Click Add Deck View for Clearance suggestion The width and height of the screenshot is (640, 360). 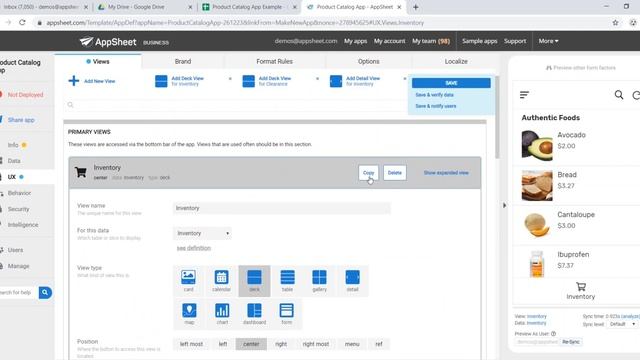click(267, 81)
